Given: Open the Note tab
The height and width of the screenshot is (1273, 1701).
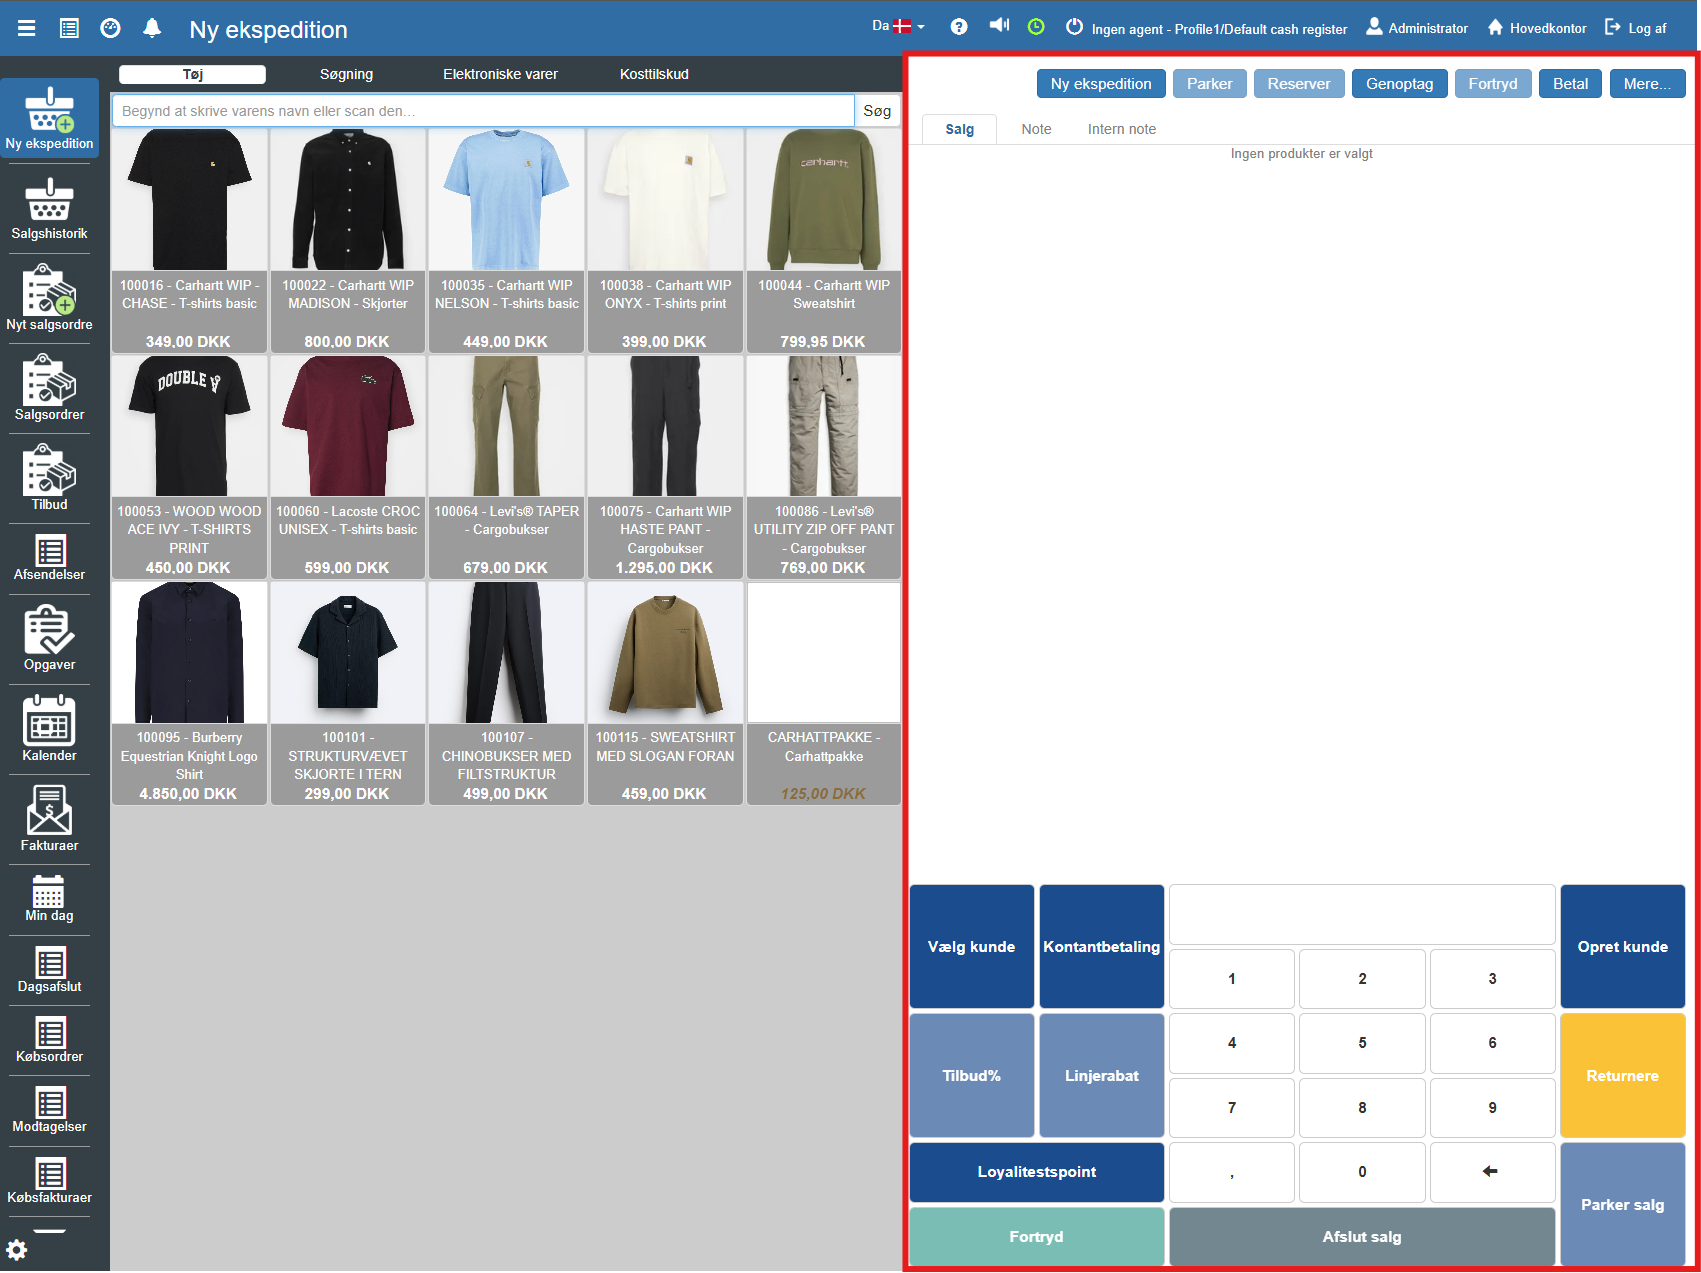Looking at the screenshot, I should [1036, 129].
